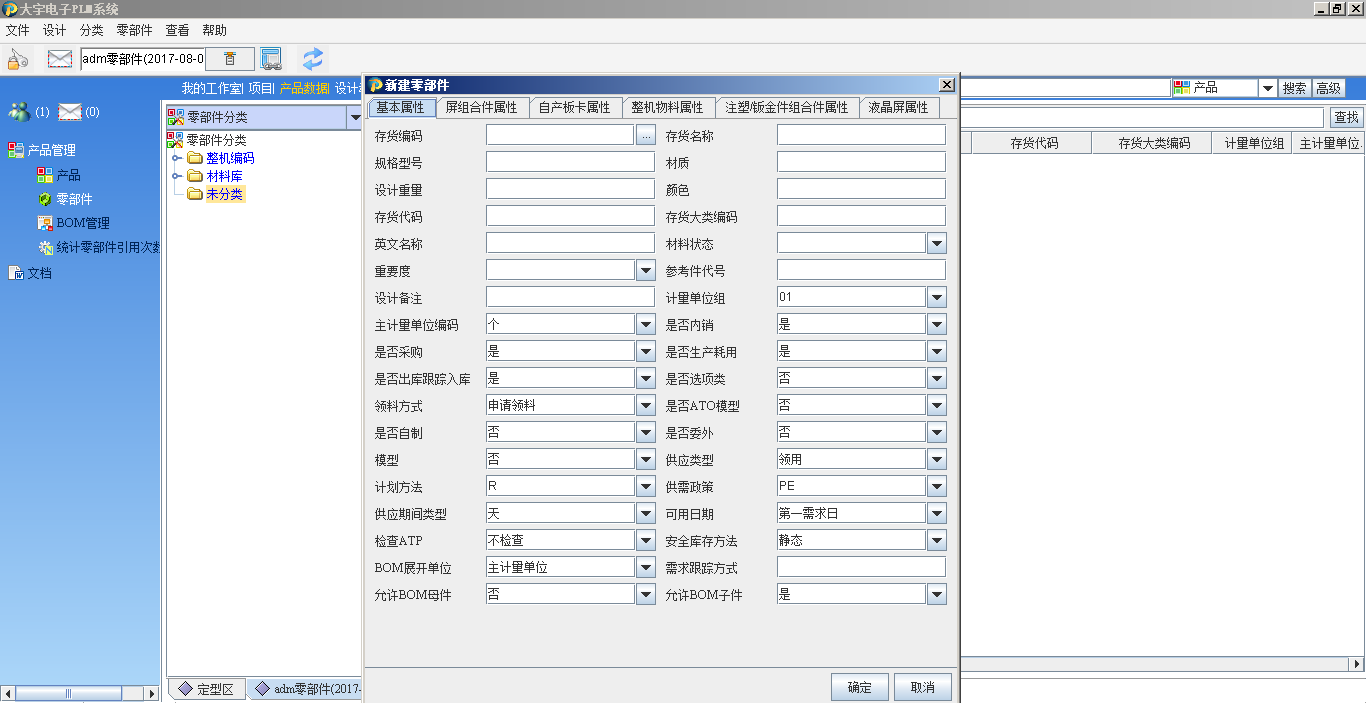
Task: Open 主计量单位编码 dropdown
Action: click(x=645, y=324)
